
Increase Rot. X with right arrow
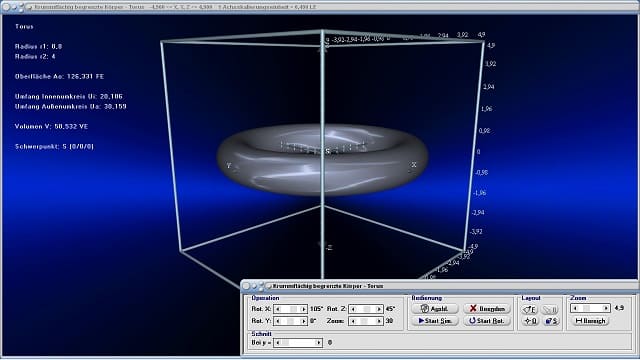(x=303, y=309)
